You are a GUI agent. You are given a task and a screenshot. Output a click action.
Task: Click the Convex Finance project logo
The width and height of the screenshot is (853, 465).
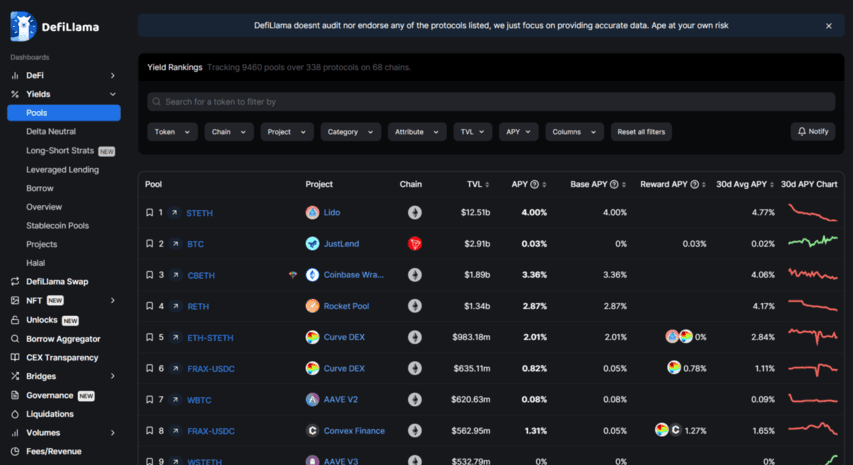tap(312, 431)
